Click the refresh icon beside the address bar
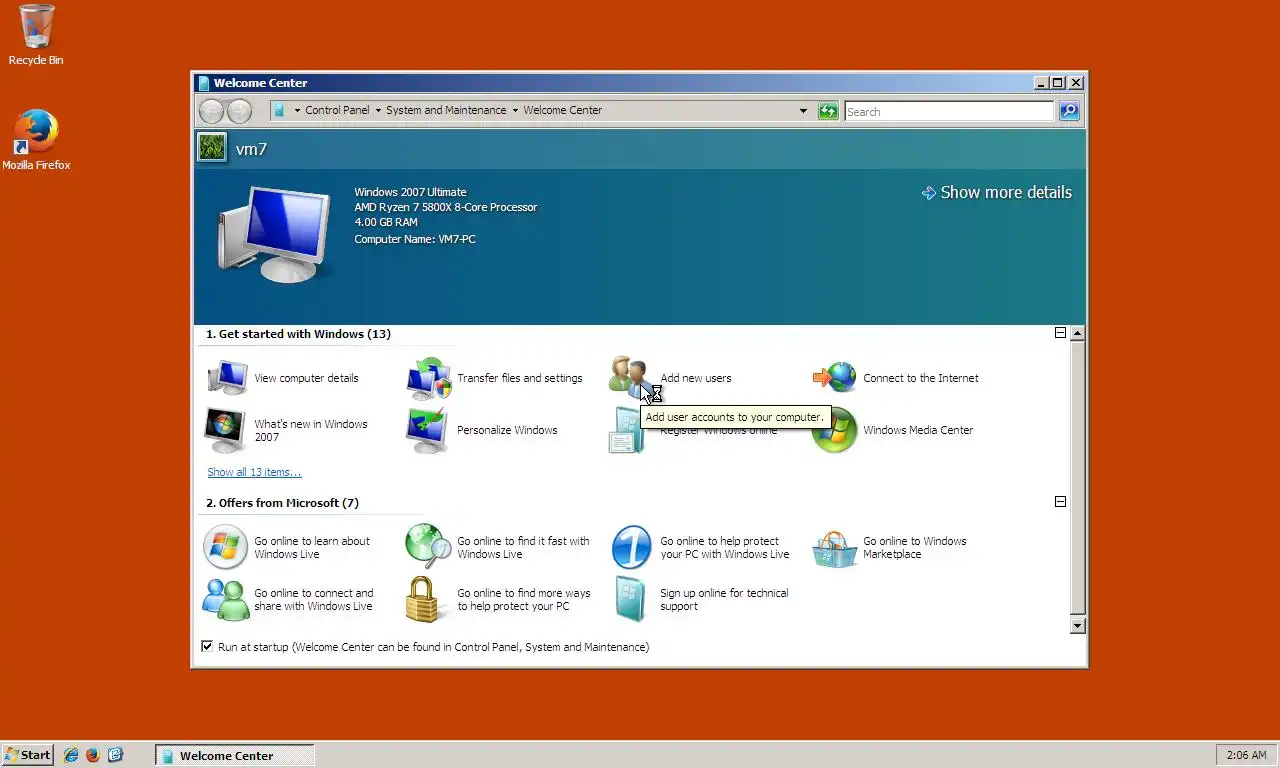1280x768 pixels. tap(828, 111)
